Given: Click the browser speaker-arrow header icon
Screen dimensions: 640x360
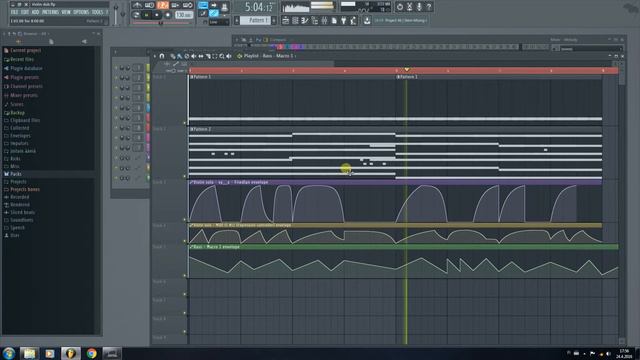Looking at the screenshot, I should [x=84, y=41].
